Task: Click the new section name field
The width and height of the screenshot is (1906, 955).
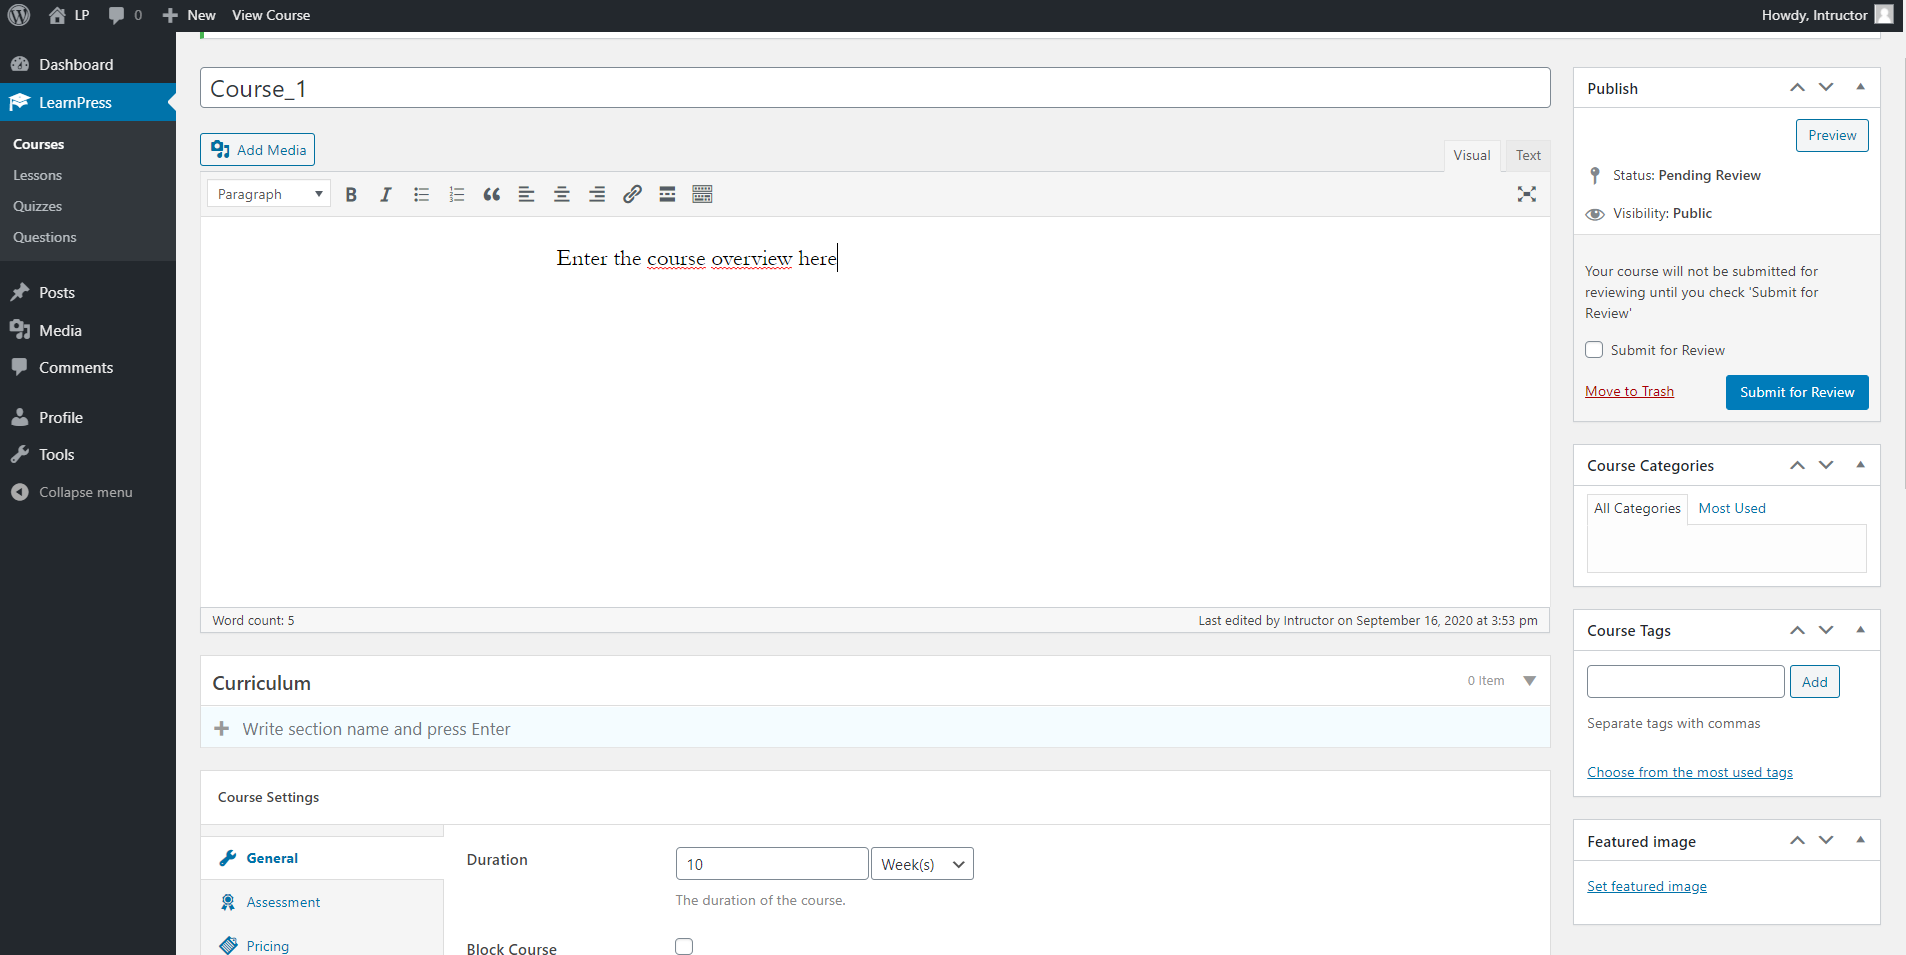Action: pyautogui.click(x=875, y=729)
